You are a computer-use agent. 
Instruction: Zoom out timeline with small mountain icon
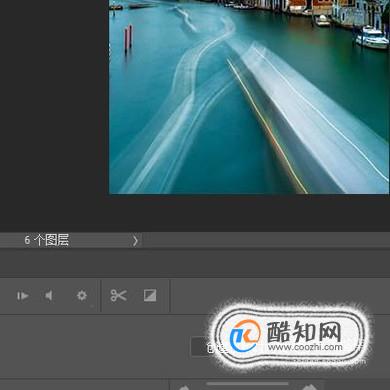(x=184, y=387)
